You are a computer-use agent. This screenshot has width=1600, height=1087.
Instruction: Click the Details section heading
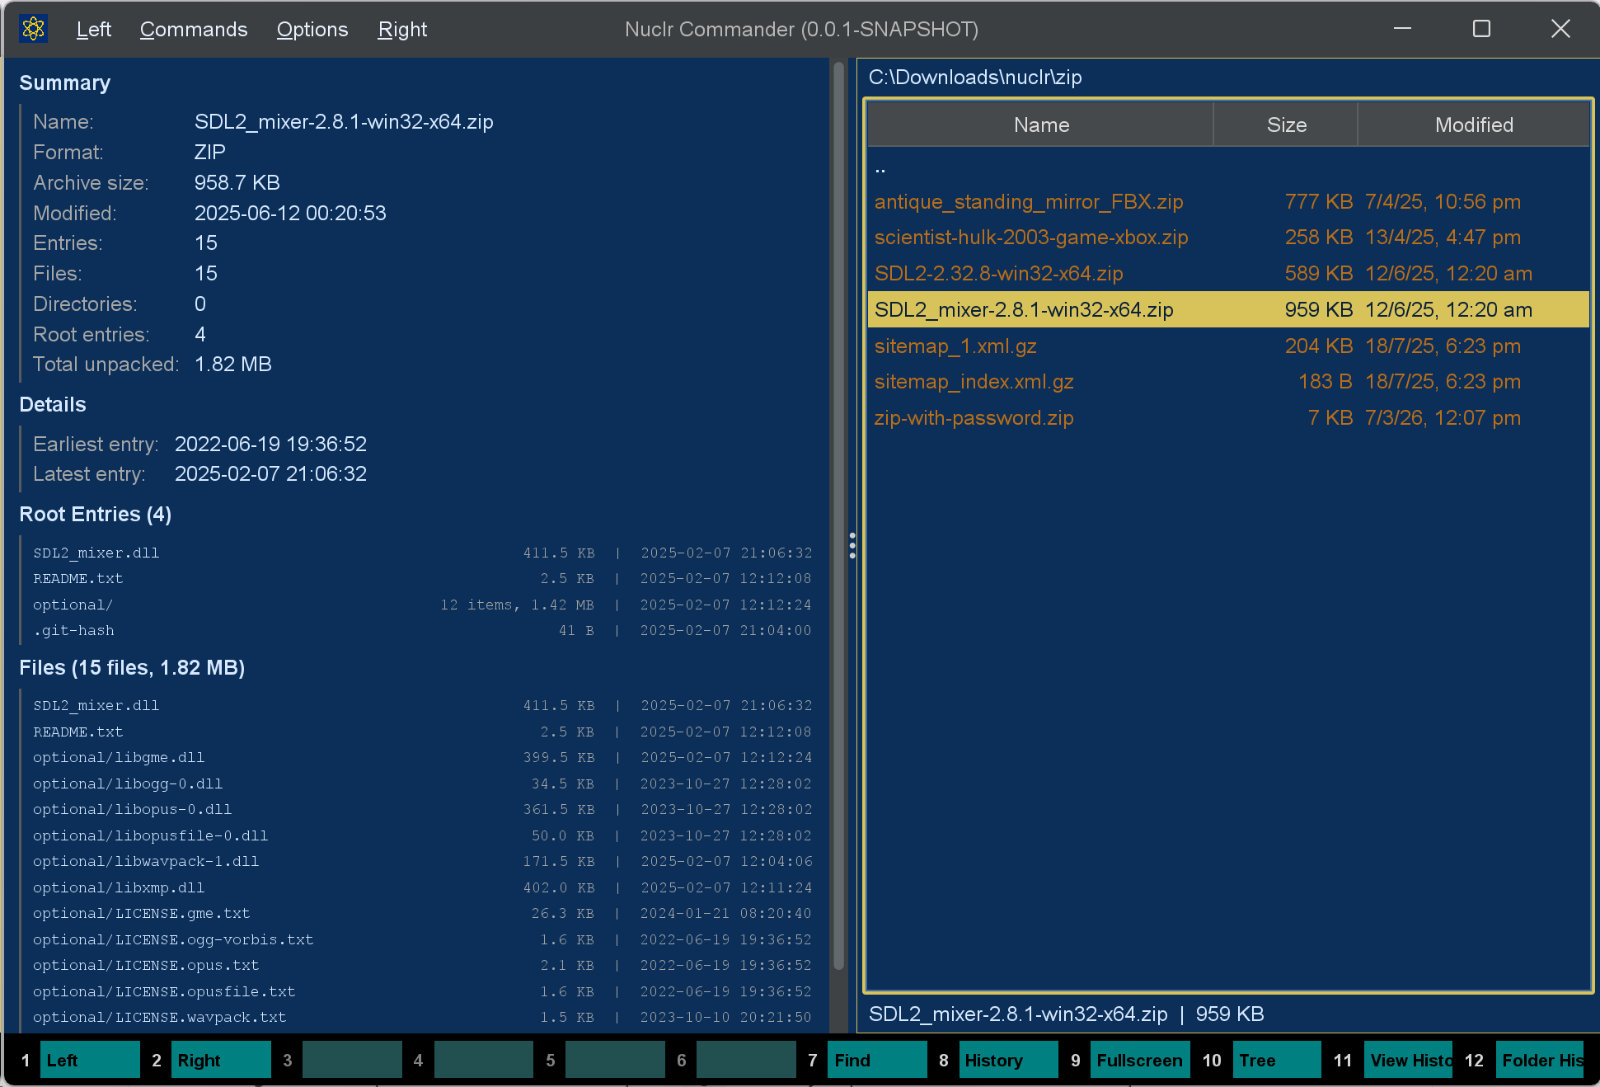[53, 405]
